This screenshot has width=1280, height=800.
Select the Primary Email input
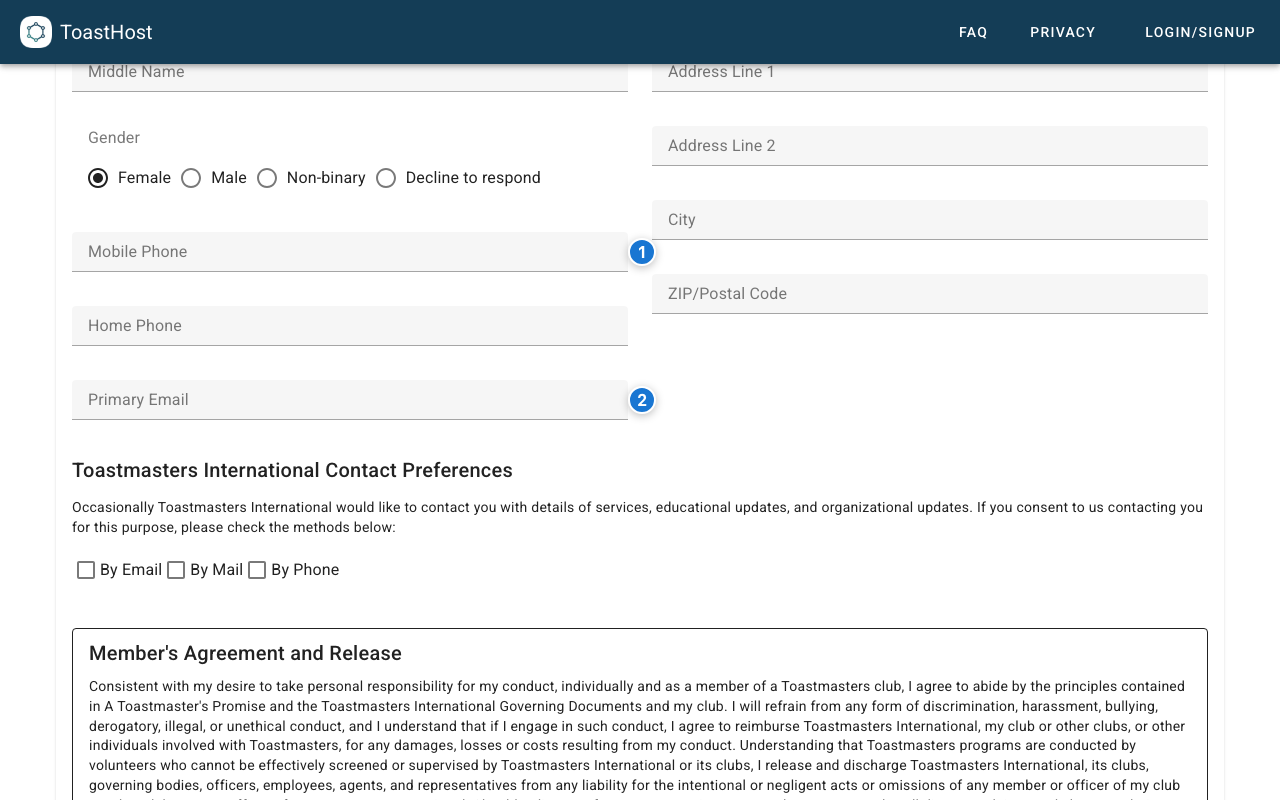click(349, 400)
